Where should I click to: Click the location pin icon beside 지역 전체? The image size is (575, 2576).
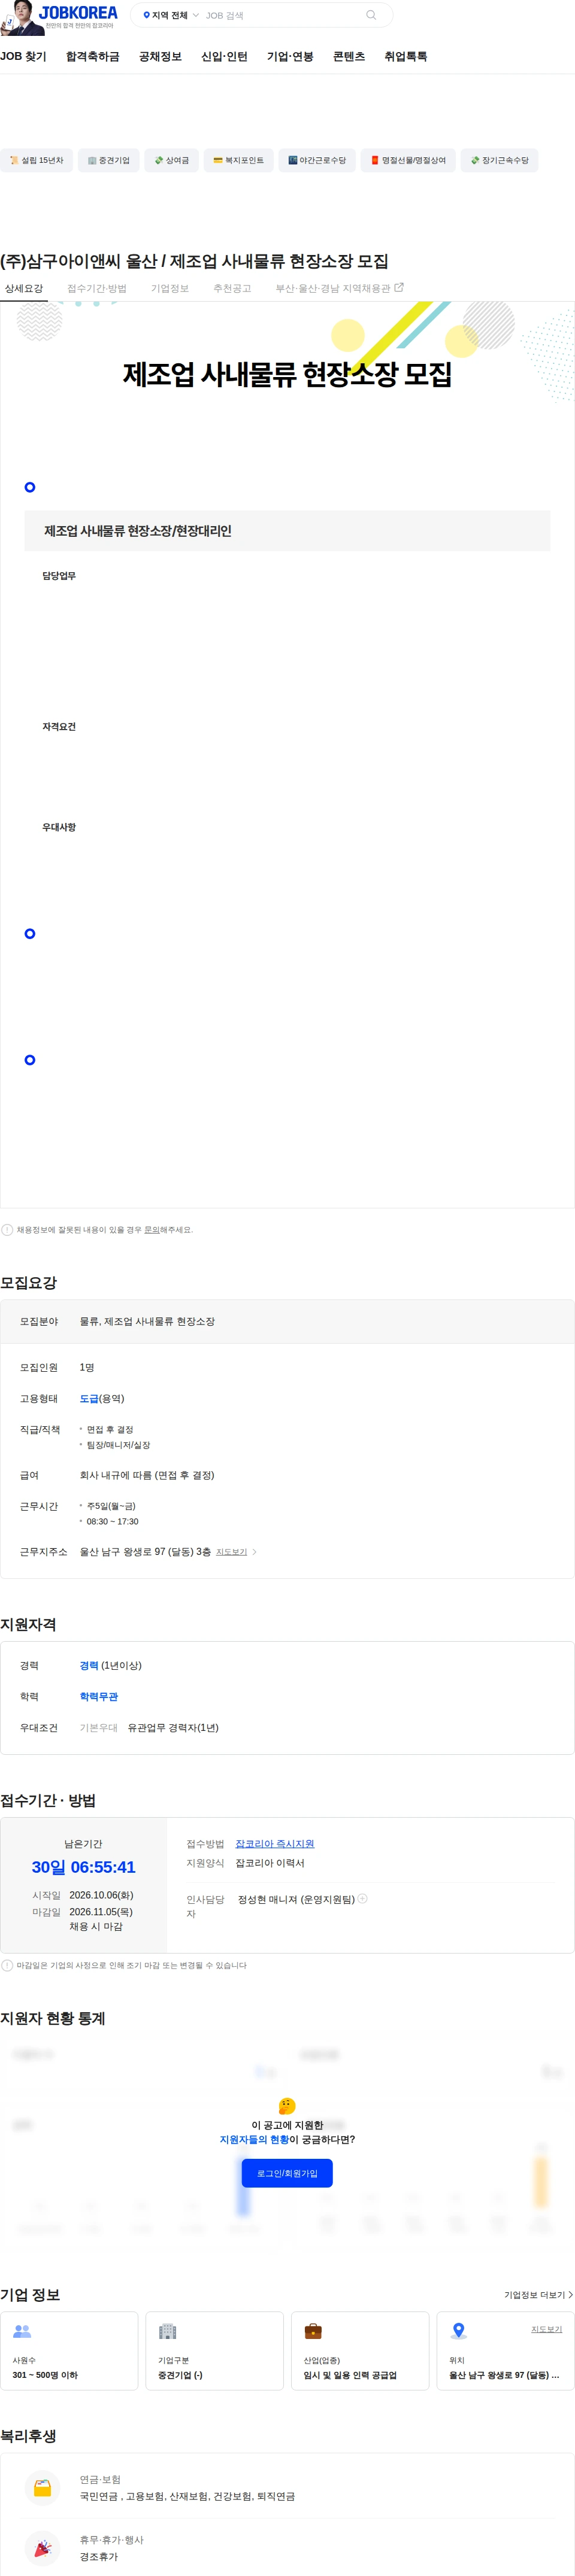tap(146, 15)
